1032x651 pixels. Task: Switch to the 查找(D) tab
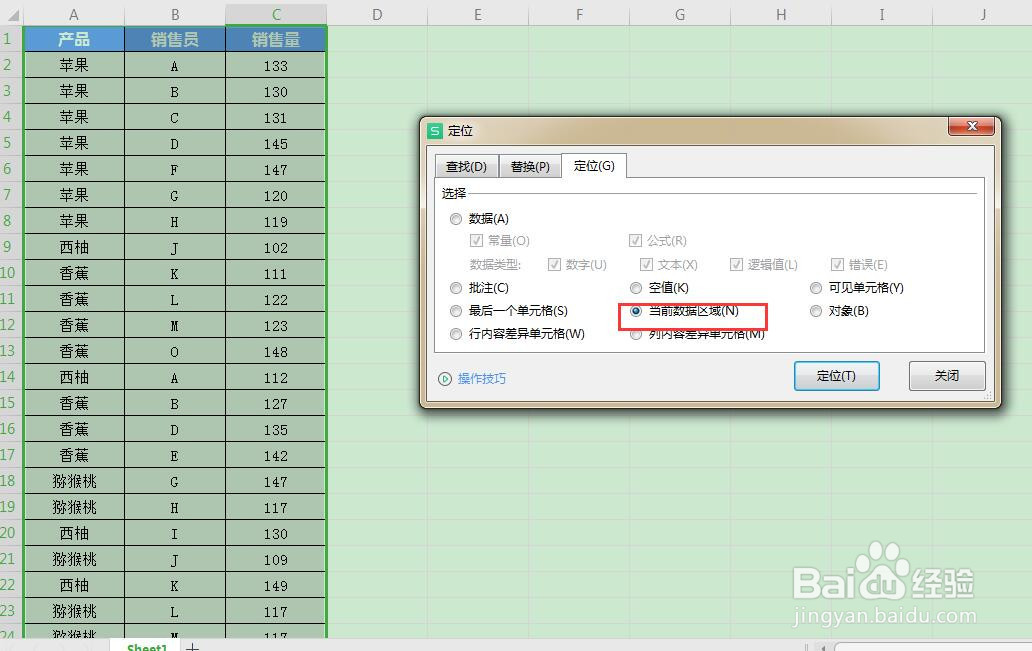466,166
